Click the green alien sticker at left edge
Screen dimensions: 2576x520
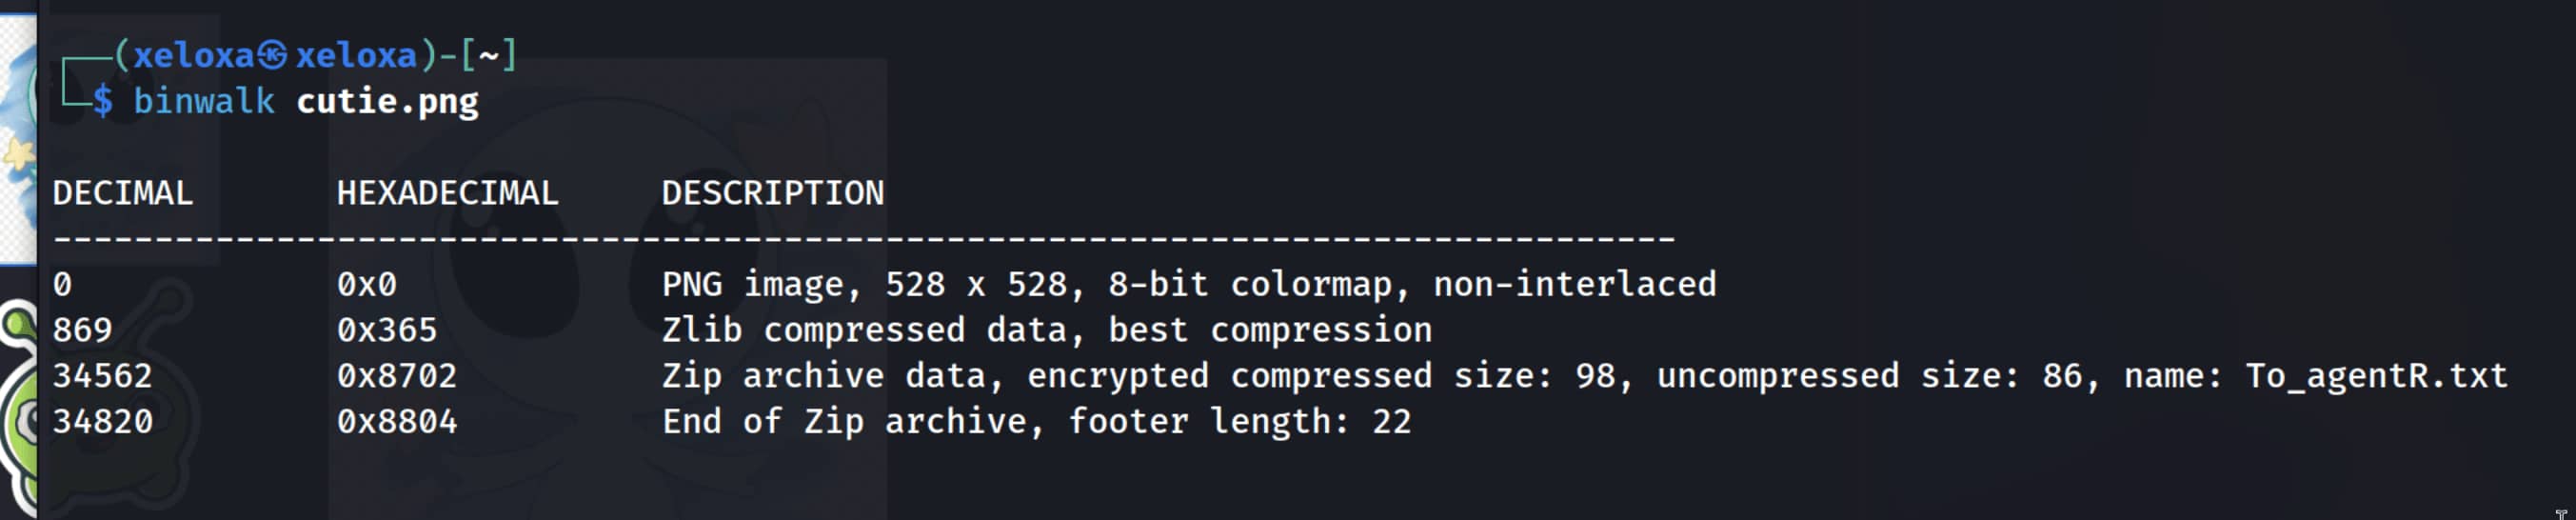pyautogui.click(x=17, y=400)
